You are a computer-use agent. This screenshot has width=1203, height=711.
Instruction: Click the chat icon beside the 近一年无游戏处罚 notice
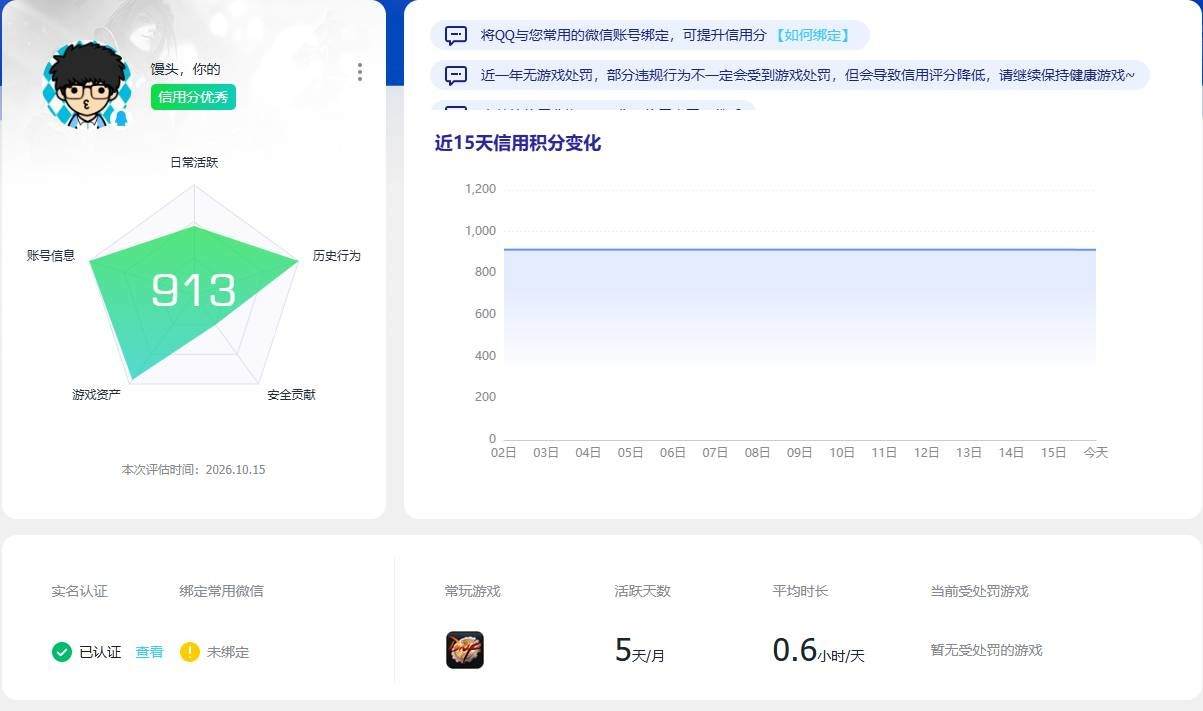[x=456, y=75]
